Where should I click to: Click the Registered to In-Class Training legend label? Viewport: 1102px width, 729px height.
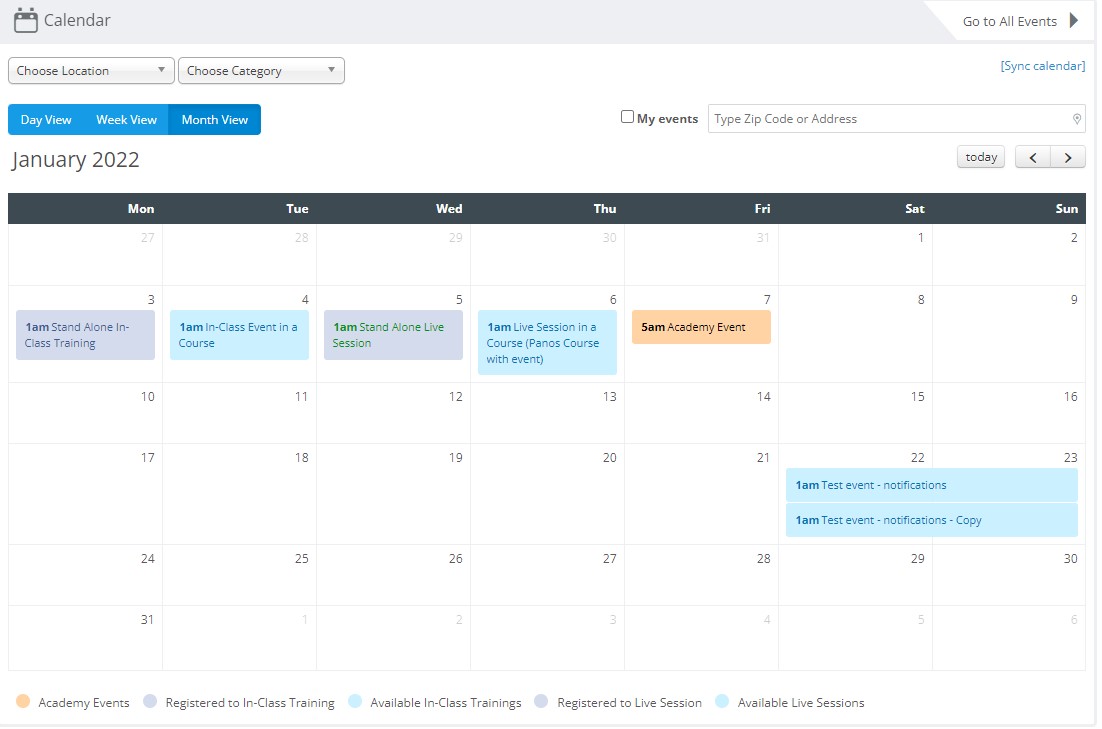pyautogui.click(x=249, y=703)
